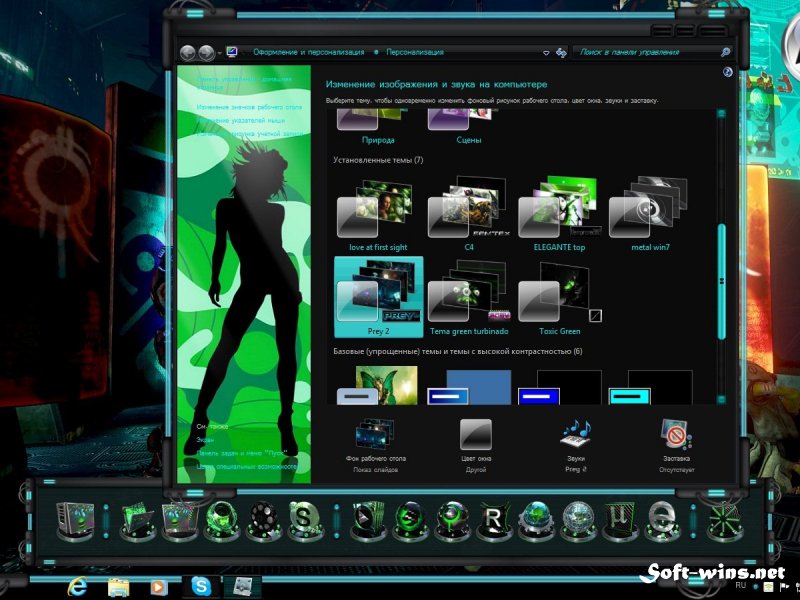Screen dimensions: 800x600
Task: Click the Back navigation arrow button
Action: 188,52
